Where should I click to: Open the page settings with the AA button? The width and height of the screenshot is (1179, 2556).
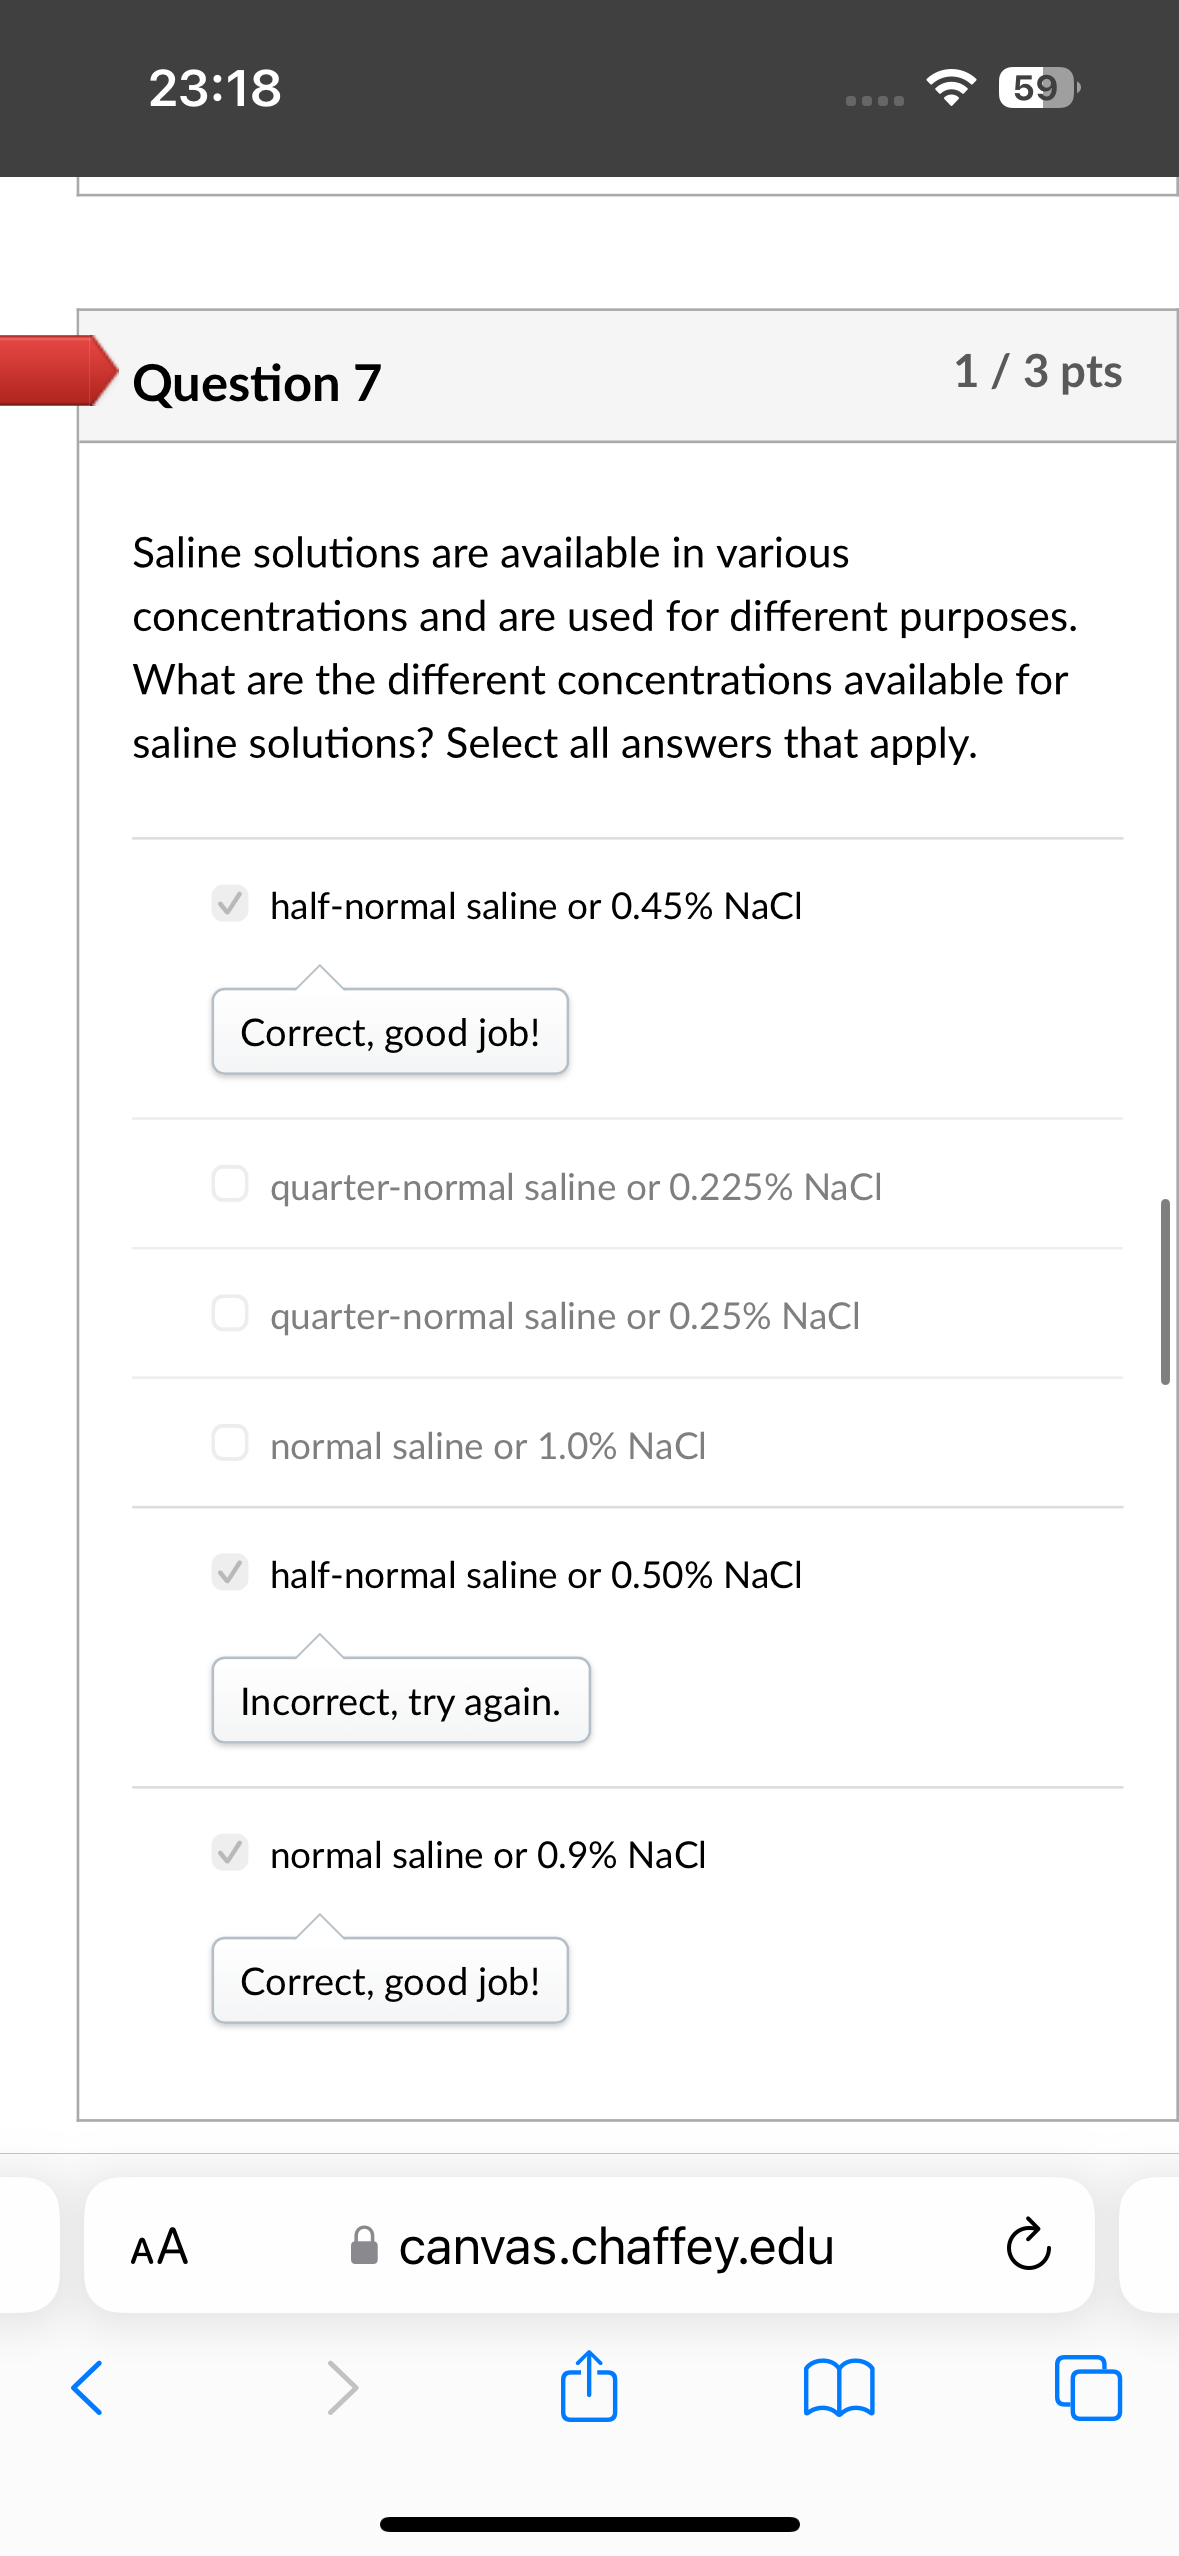(158, 2247)
